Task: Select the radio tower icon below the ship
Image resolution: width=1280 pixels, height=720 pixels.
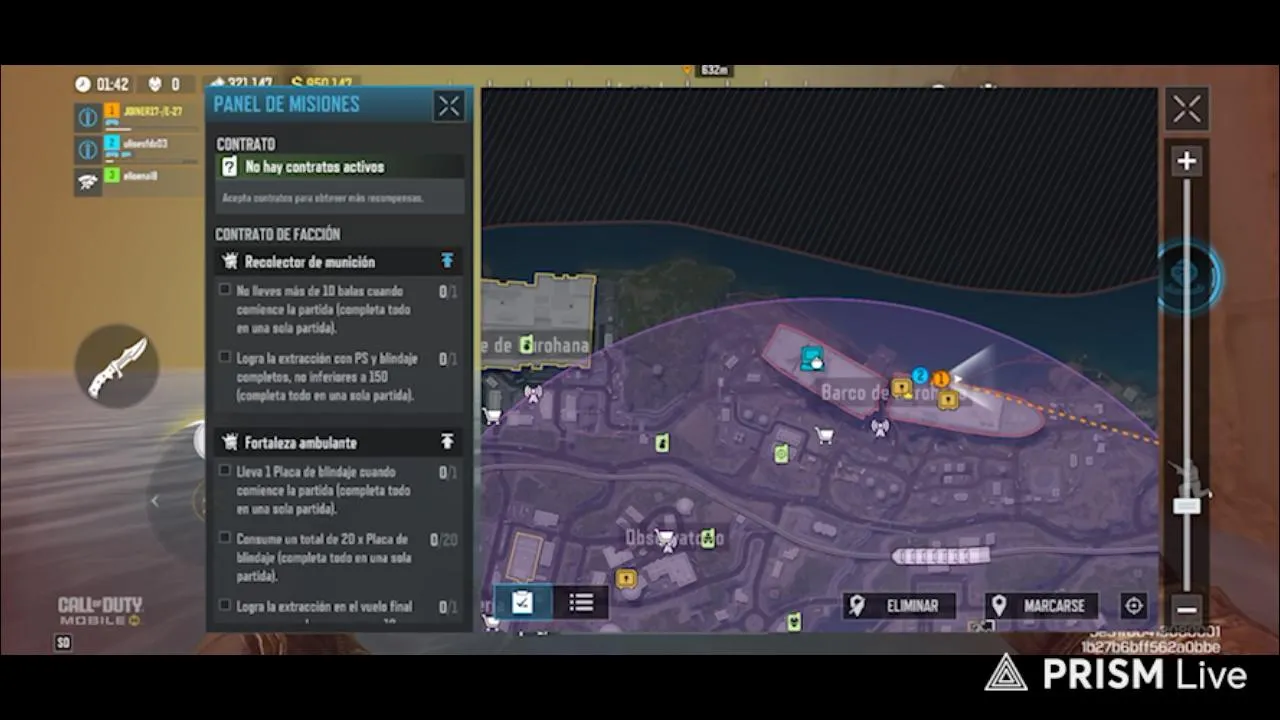Action: point(880,428)
